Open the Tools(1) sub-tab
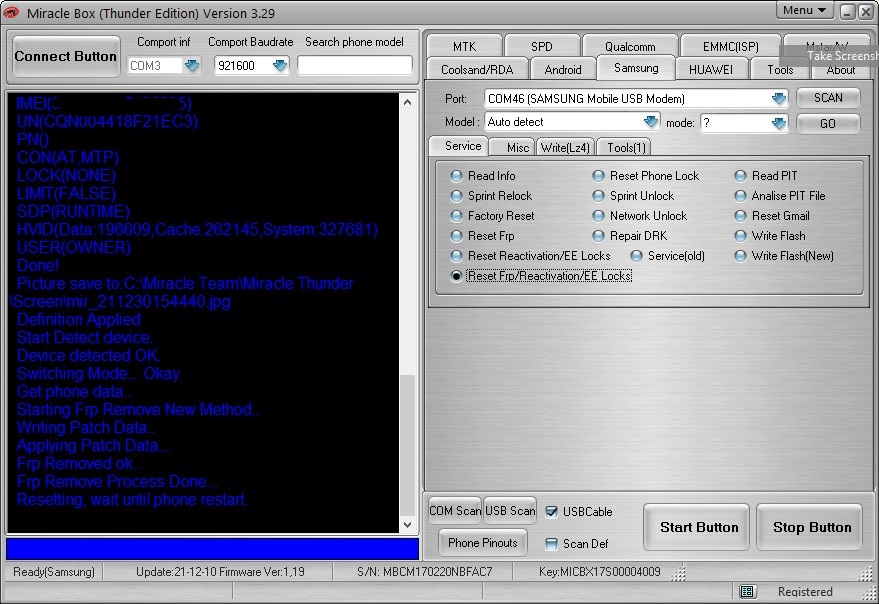Viewport: 879px width, 604px height. click(626, 147)
